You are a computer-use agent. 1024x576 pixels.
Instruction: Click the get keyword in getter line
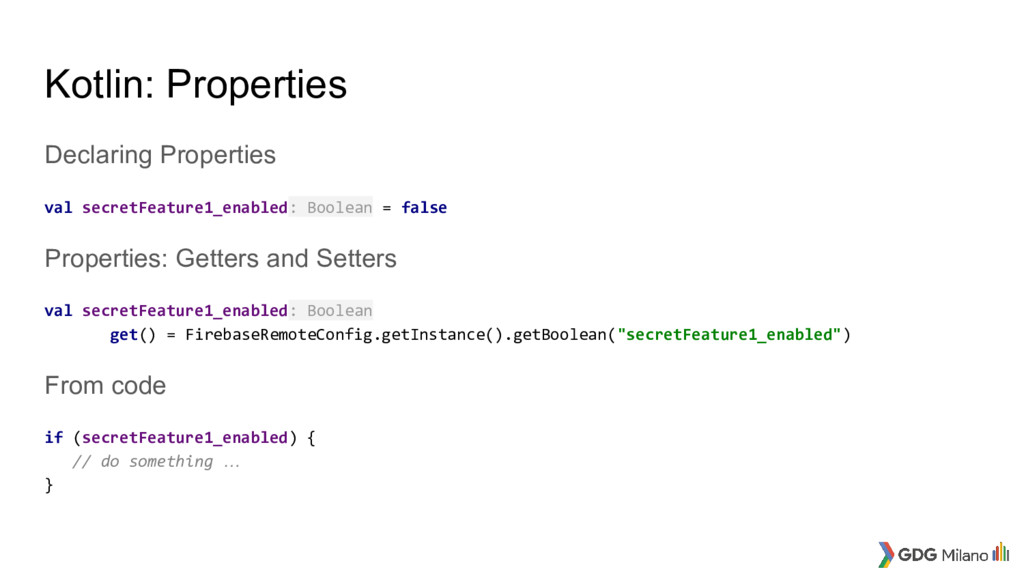click(x=123, y=335)
